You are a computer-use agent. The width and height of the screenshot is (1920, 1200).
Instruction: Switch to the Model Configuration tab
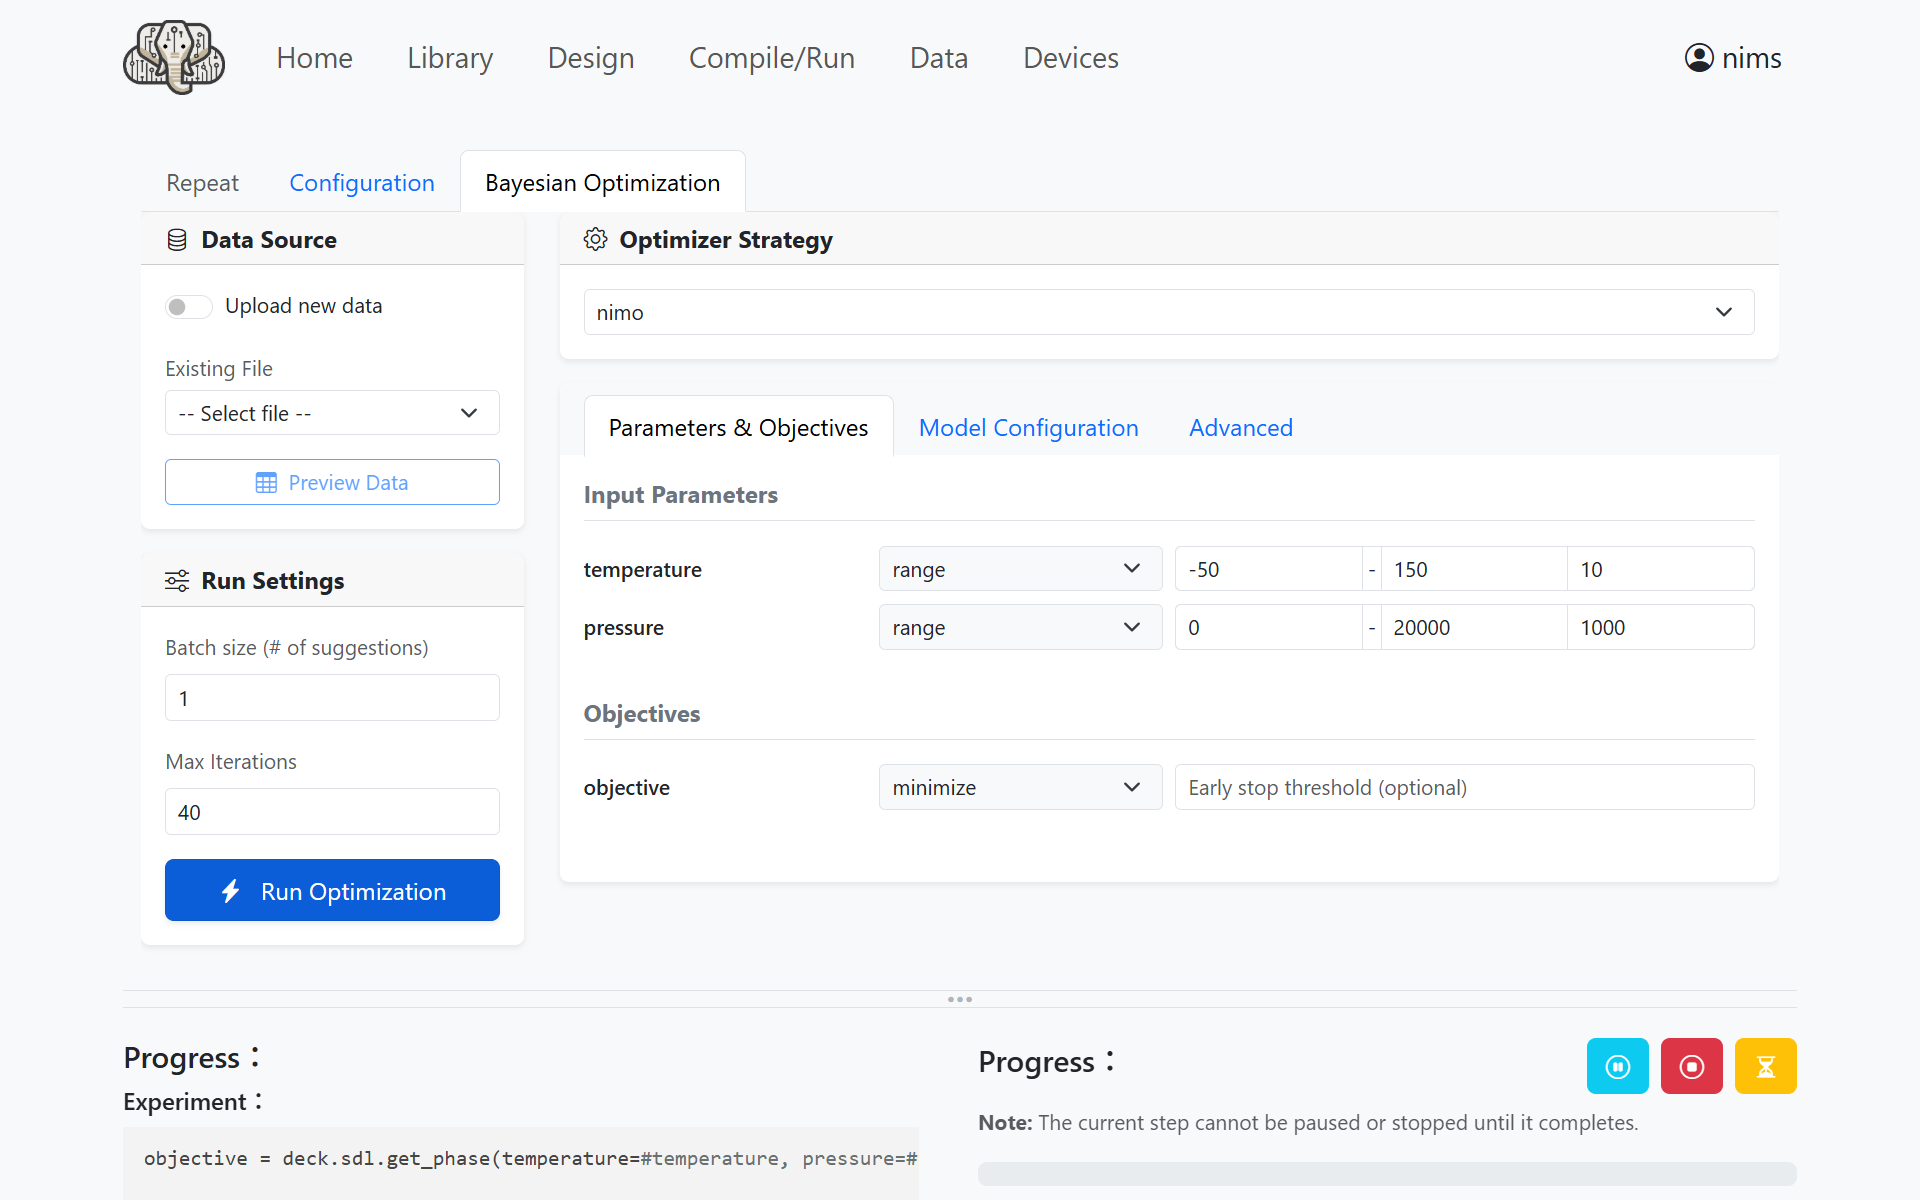click(x=1028, y=428)
